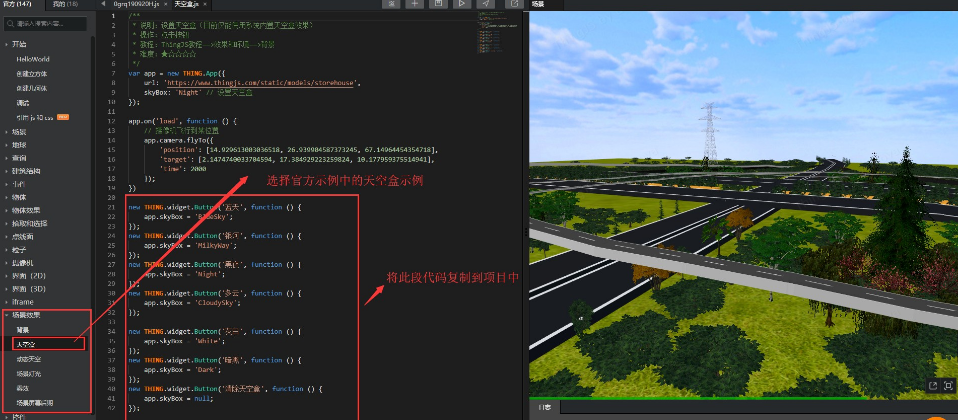
Task: Click the left arrow beside the editor tabs
Action: [103, 4]
